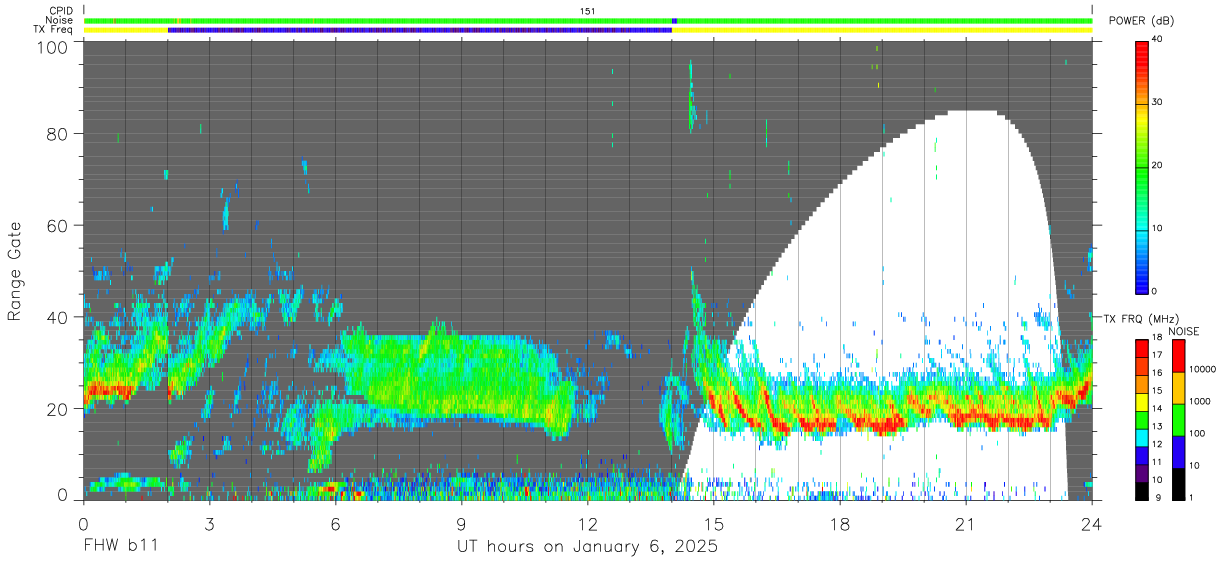Screen dimensions: 1228x567
Task: Click the green segment of NOISE color bar
Action: click(x=1179, y=419)
